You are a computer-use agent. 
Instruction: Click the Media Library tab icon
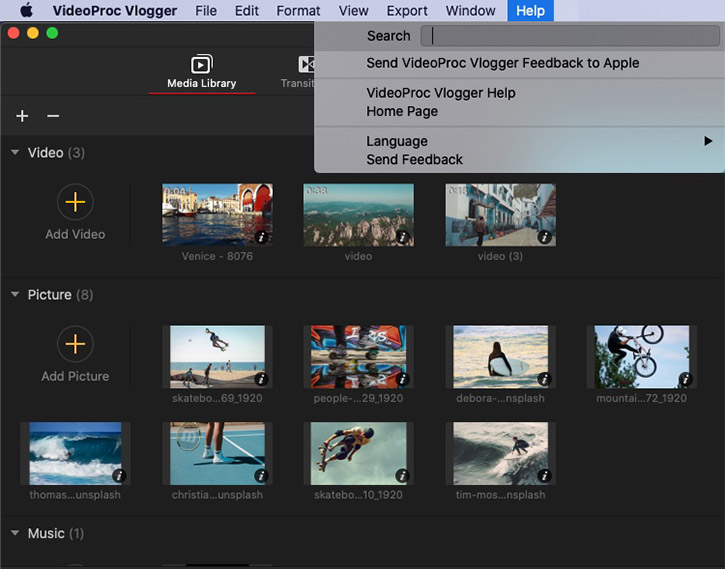[201, 64]
